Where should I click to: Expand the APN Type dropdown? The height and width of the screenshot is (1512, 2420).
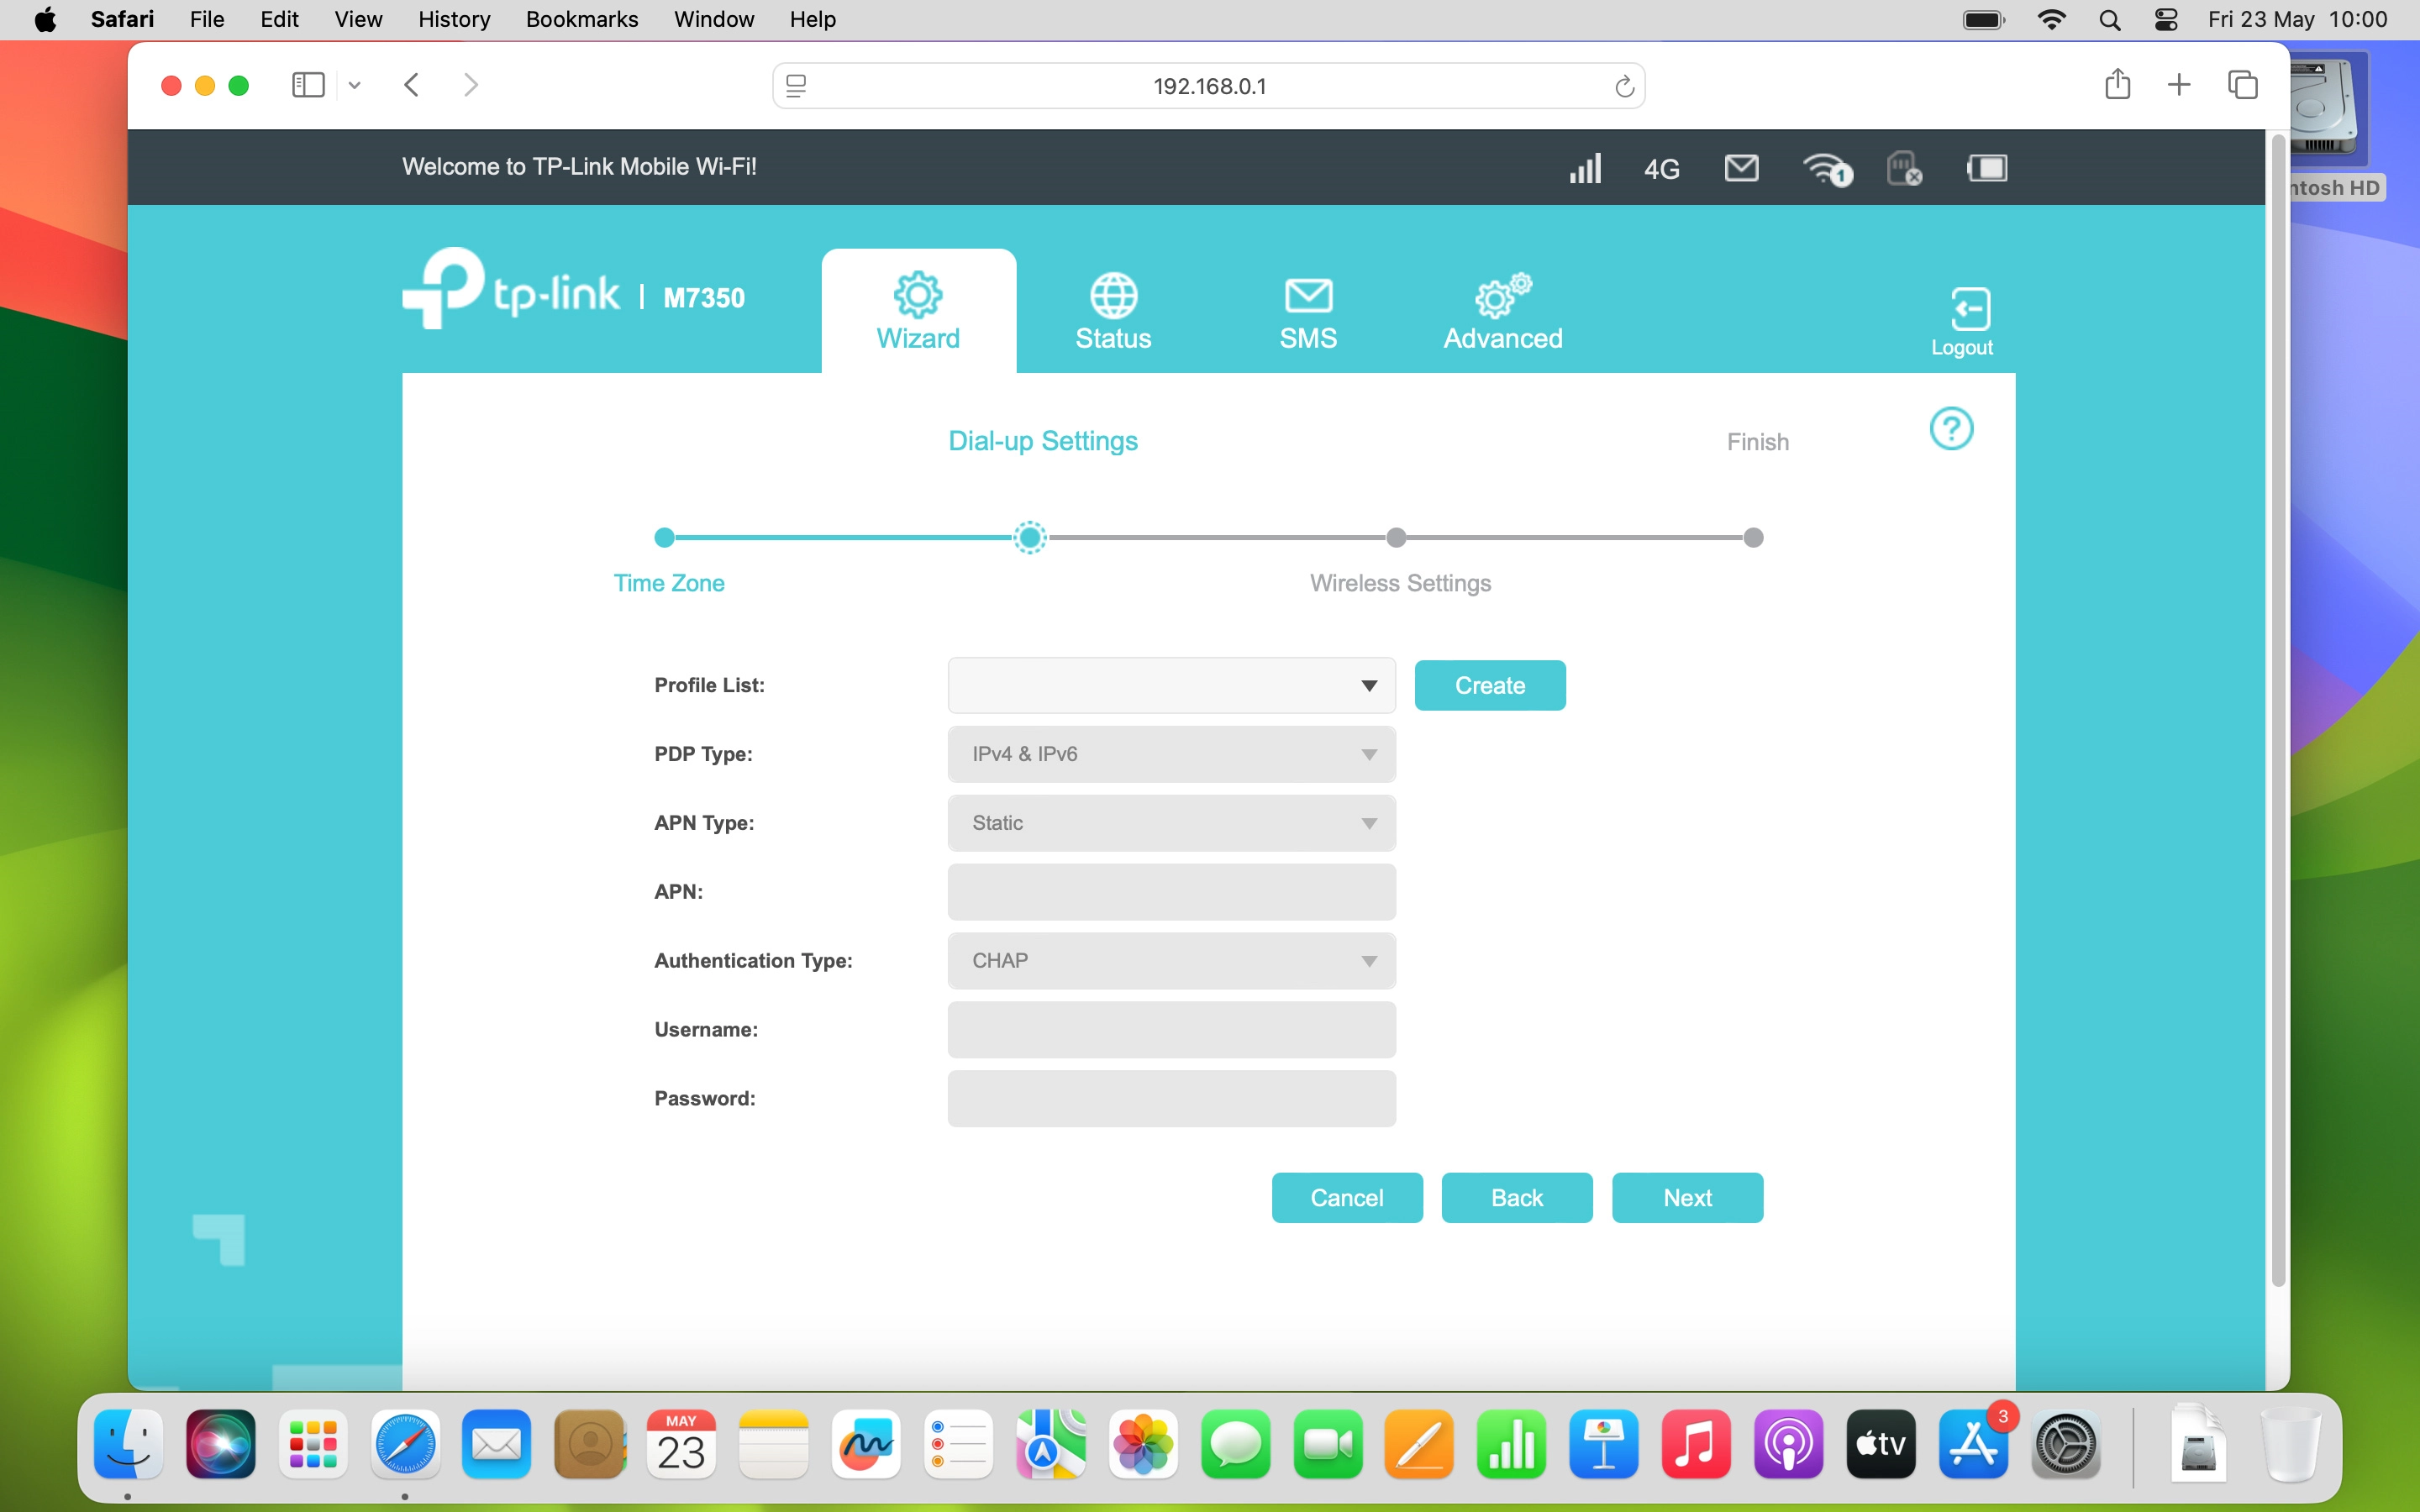click(1170, 823)
